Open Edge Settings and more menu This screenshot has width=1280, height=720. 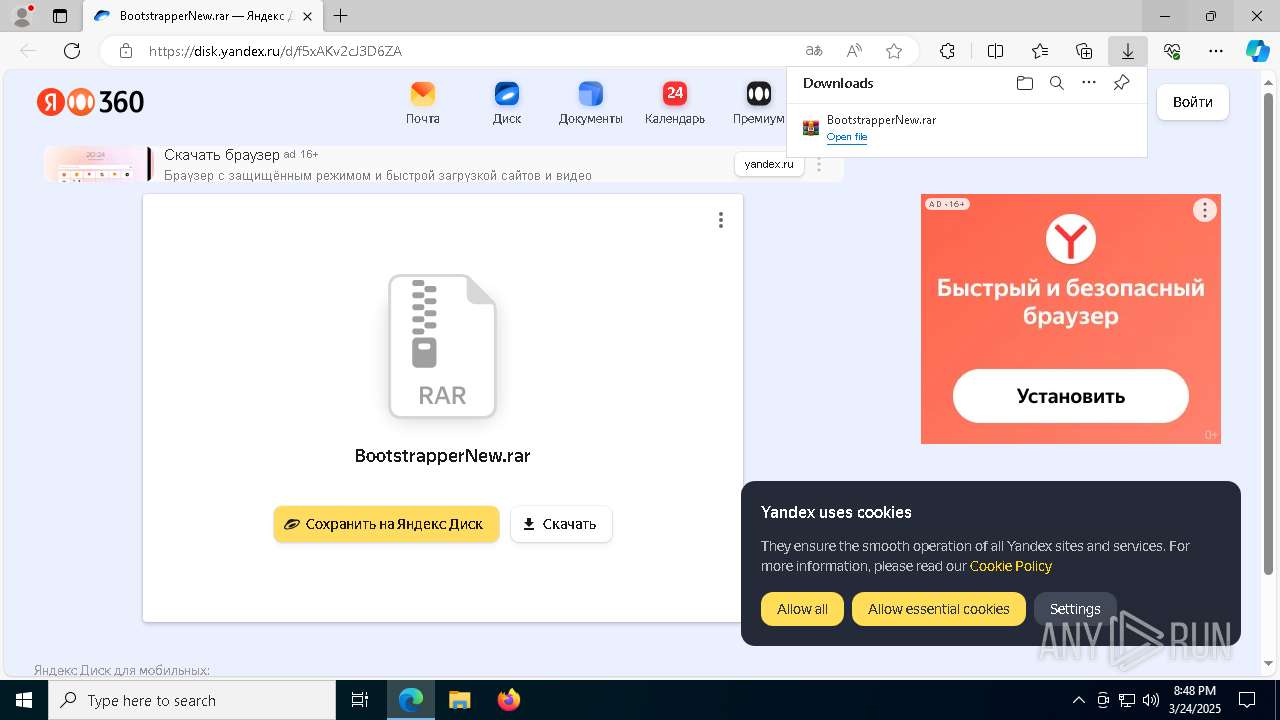pyautogui.click(x=1216, y=51)
